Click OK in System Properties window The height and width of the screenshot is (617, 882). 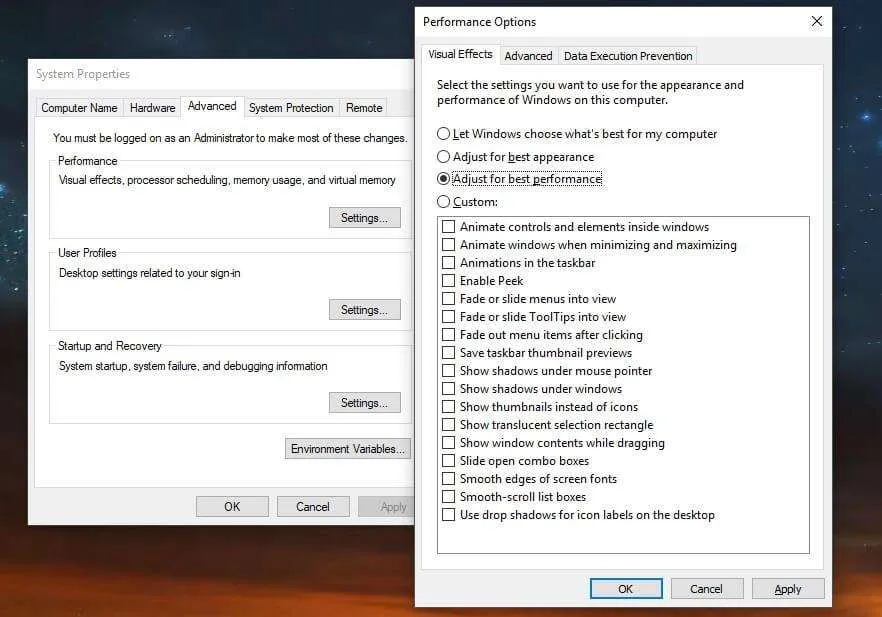[232, 507]
